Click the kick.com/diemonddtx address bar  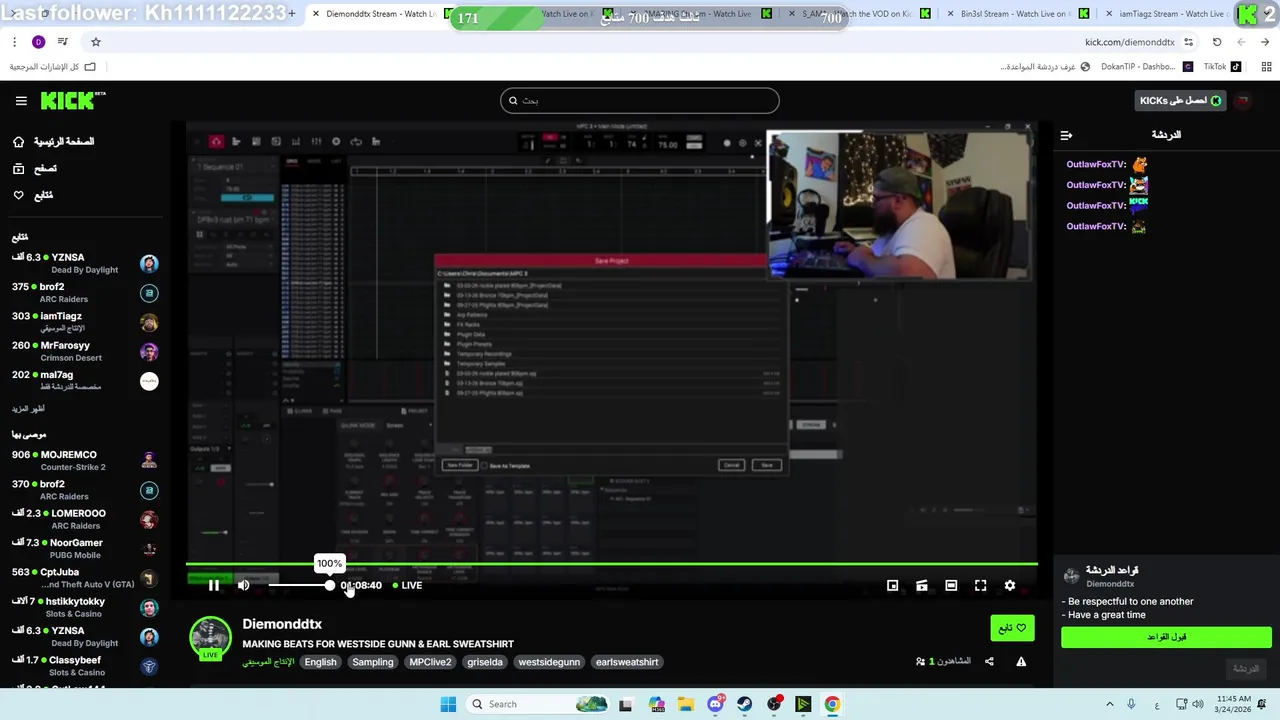pyautogui.click(x=1129, y=42)
